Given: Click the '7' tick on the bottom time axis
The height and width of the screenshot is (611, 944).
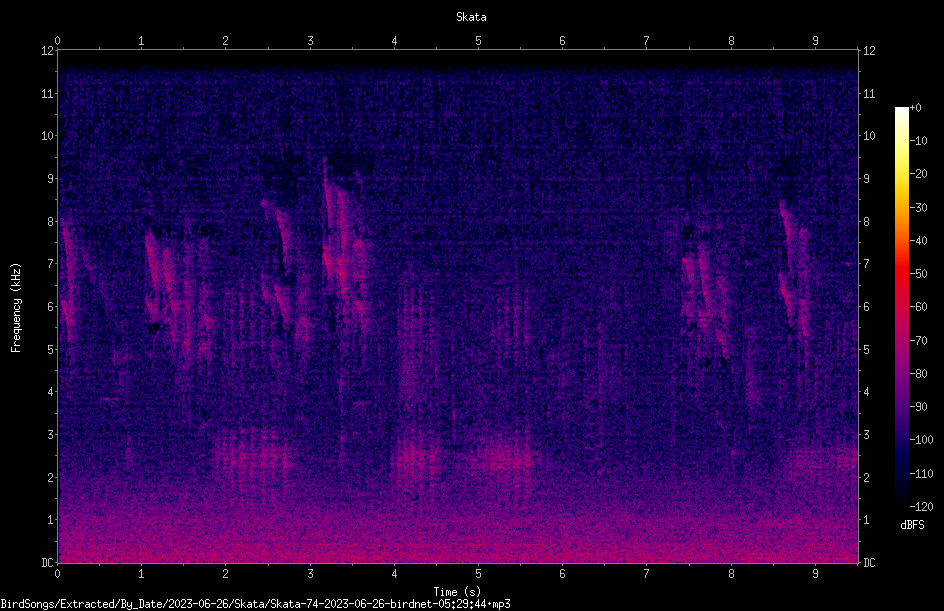Looking at the screenshot, I should point(647,574).
